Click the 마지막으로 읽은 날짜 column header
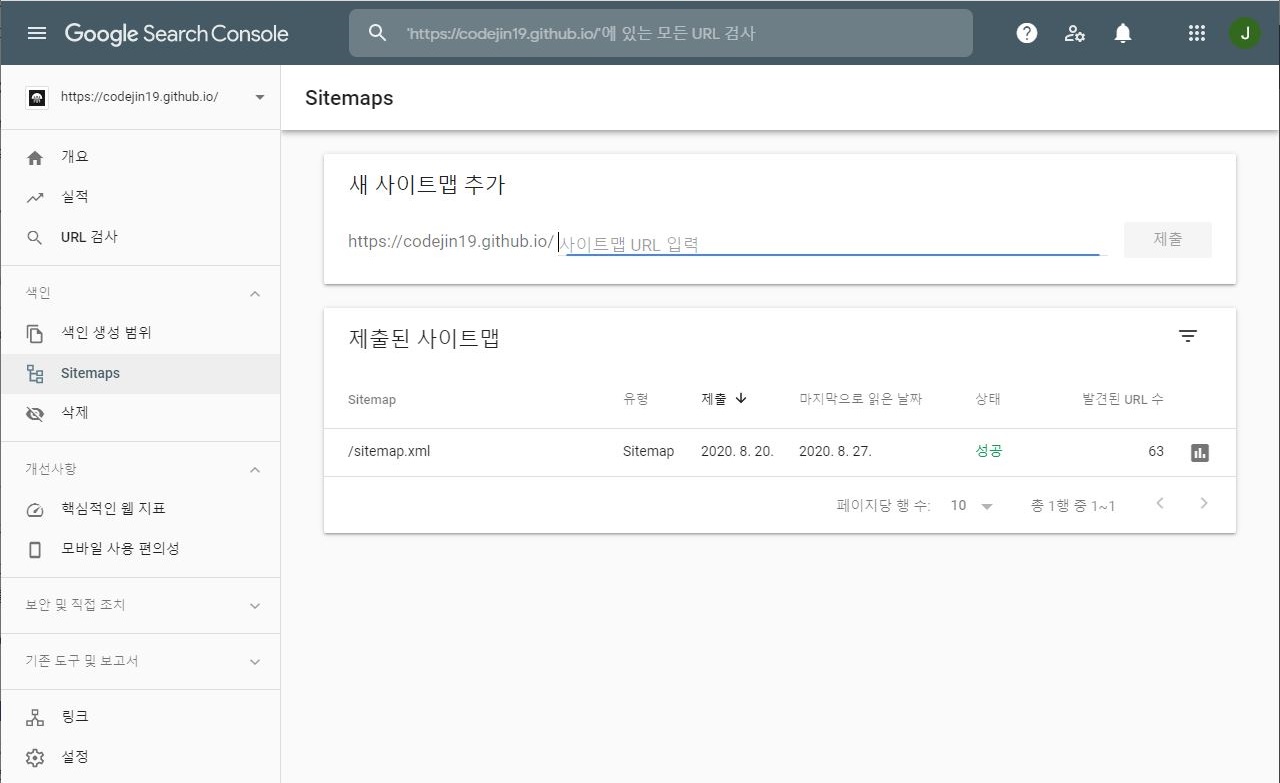The height and width of the screenshot is (783, 1280). [x=860, y=399]
